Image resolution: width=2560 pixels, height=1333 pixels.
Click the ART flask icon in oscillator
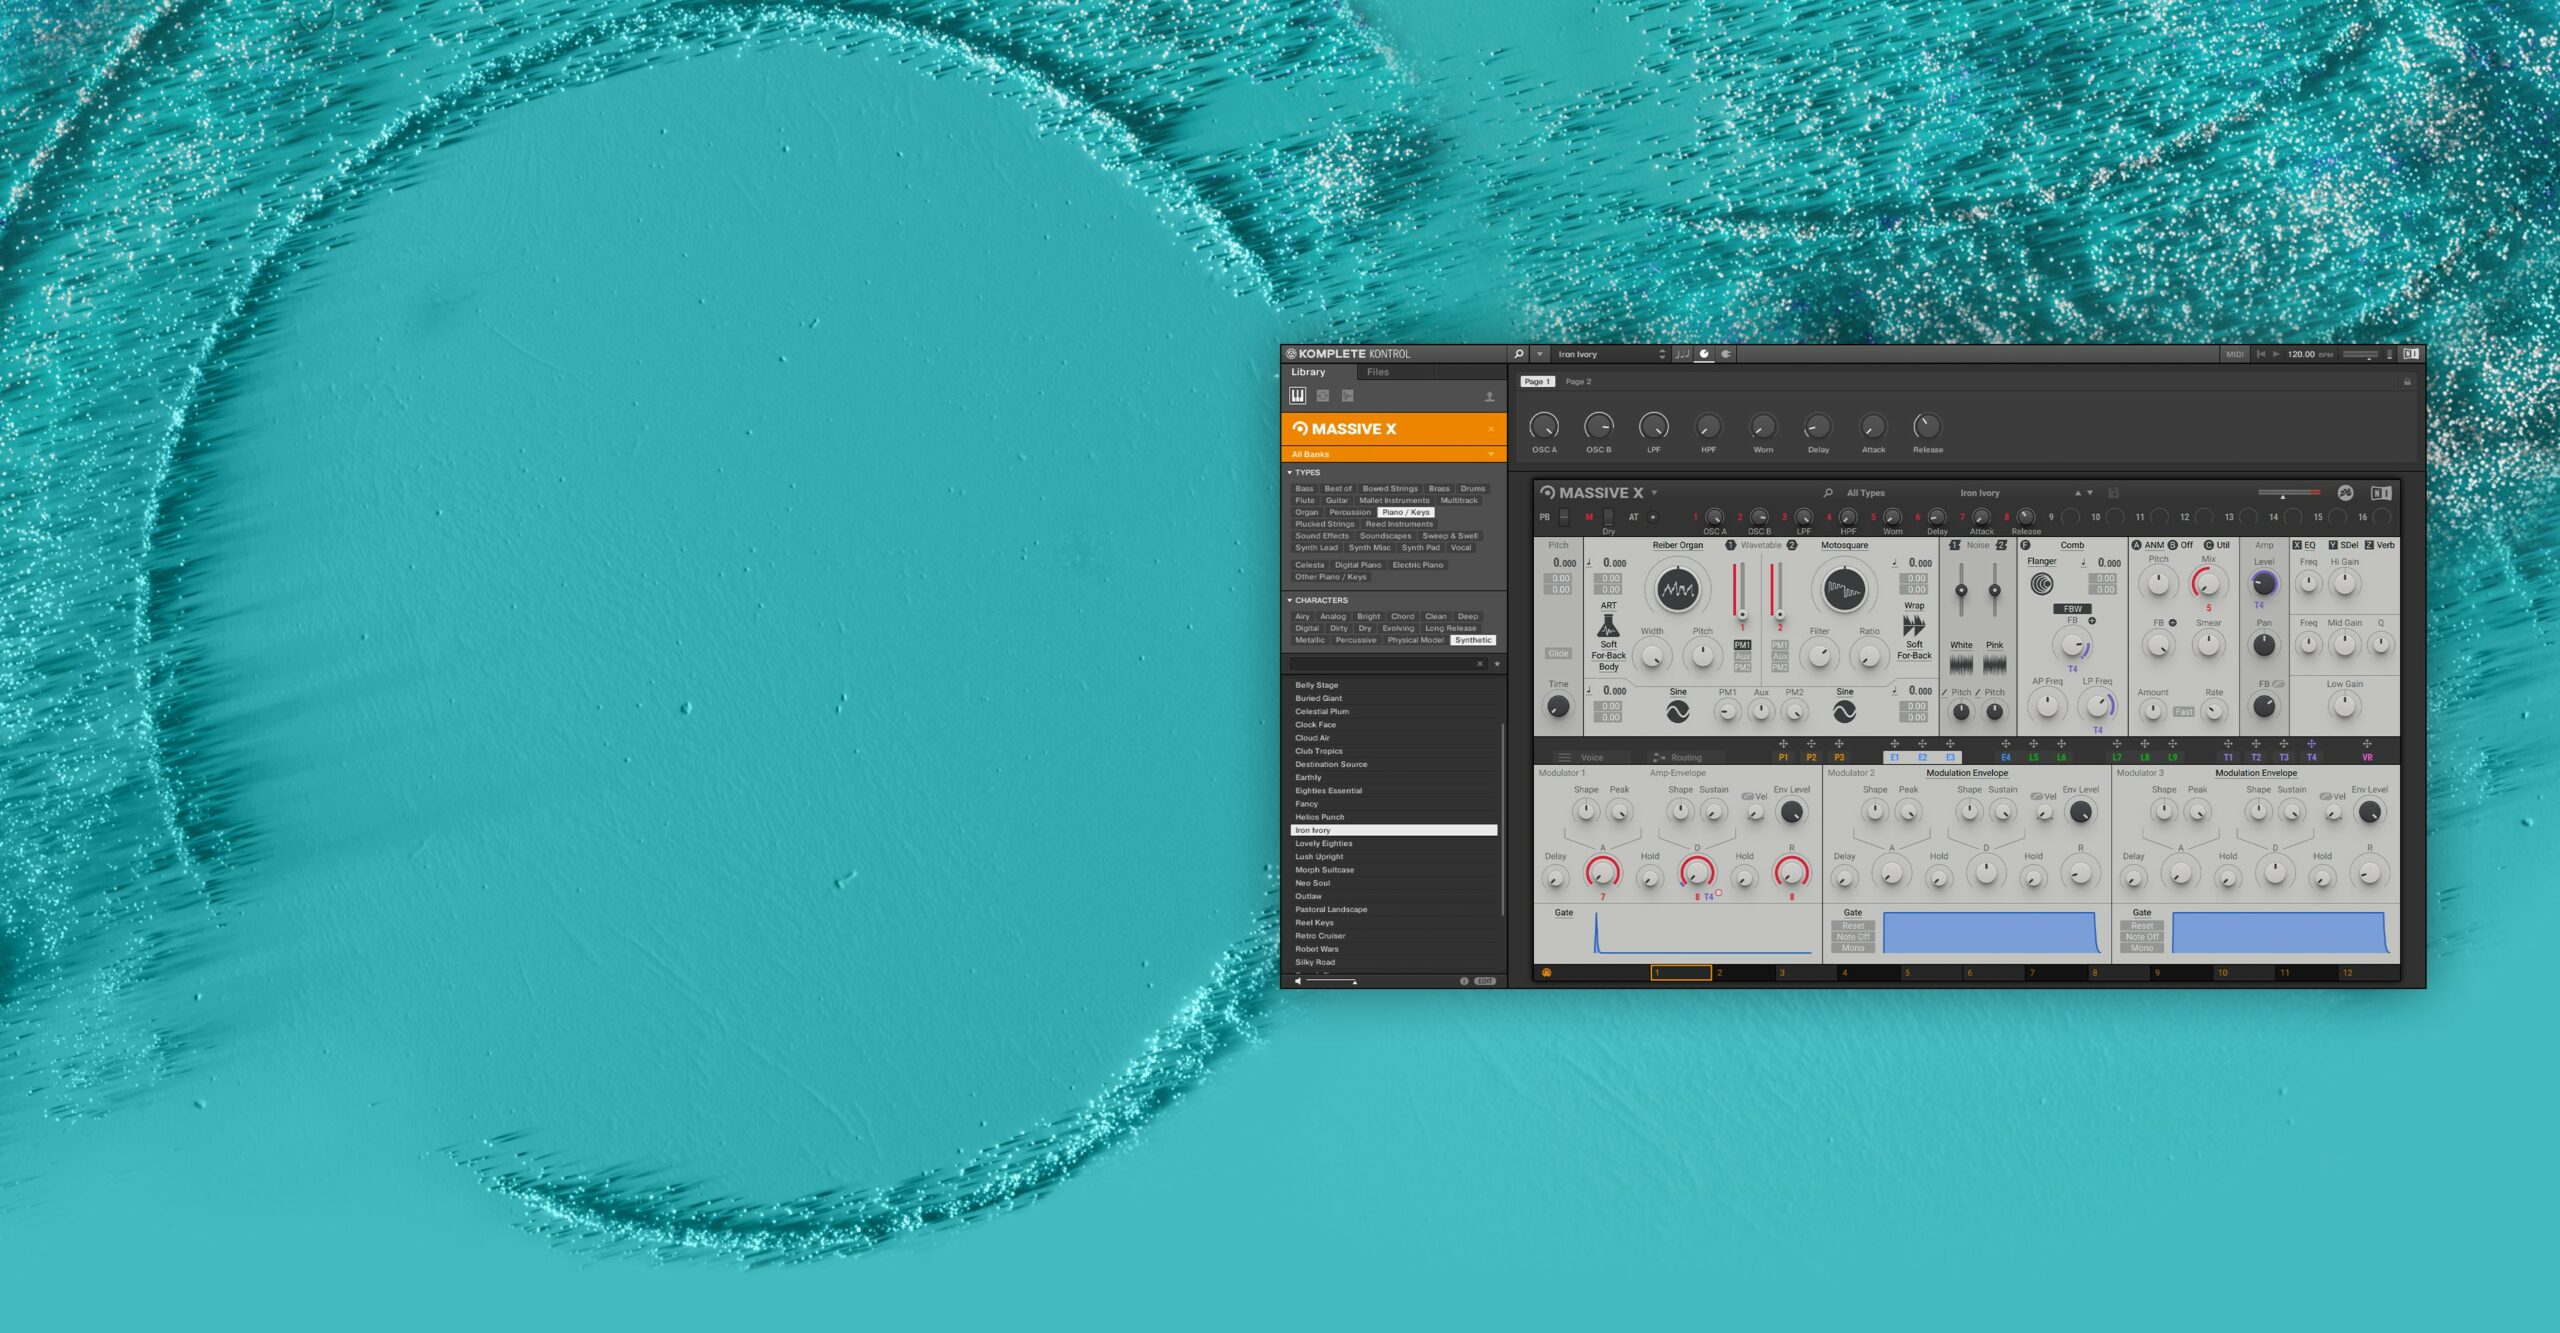(x=1608, y=626)
